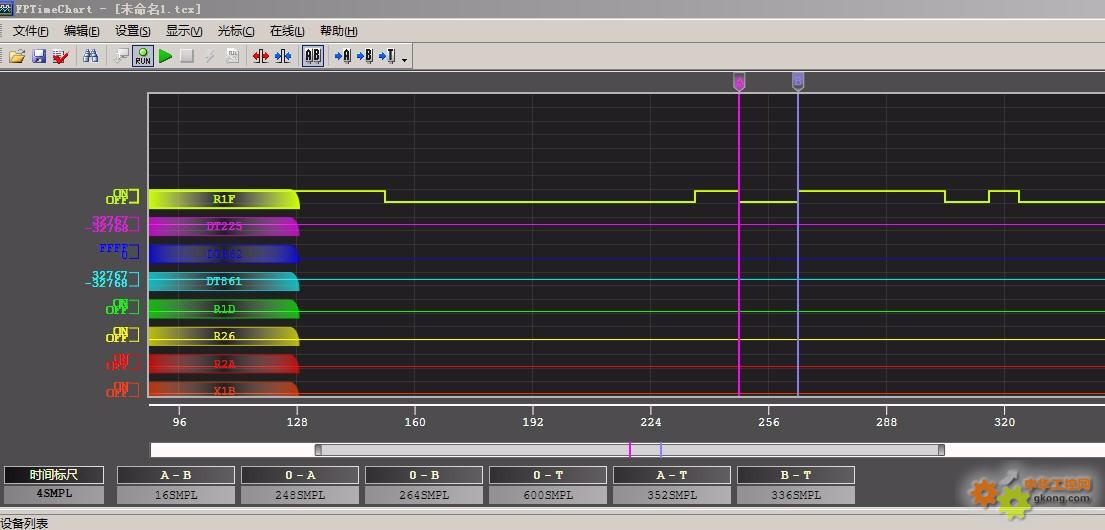Click the 设备列表 panel label
The width and height of the screenshot is (1105, 530).
pos(24,523)
